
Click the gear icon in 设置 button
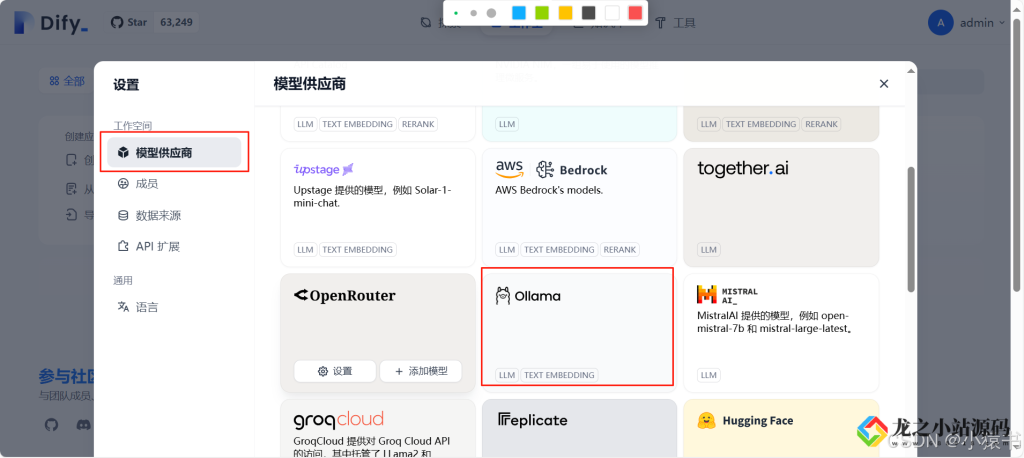pyautogui.click(x=323, y=371)
